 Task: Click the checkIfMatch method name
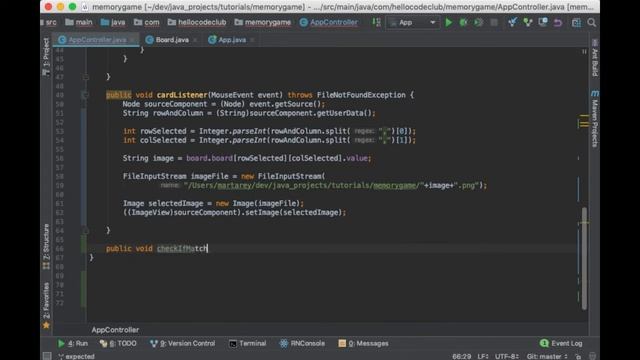(x=182, y=248)
